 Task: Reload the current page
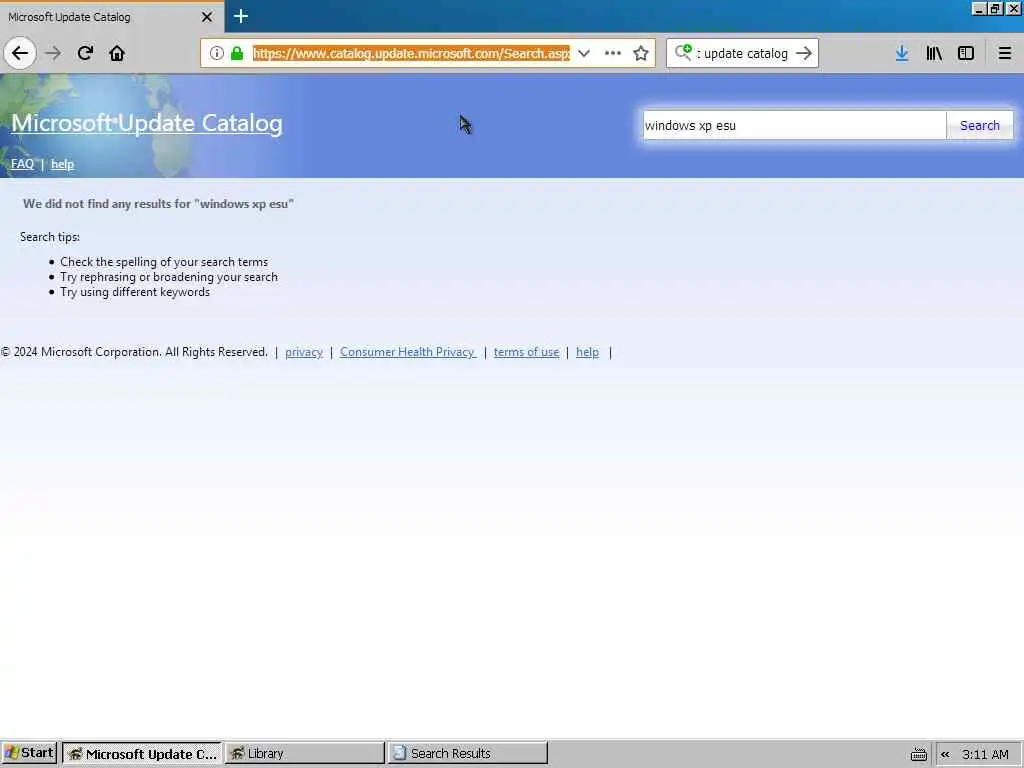click(85, 53)
